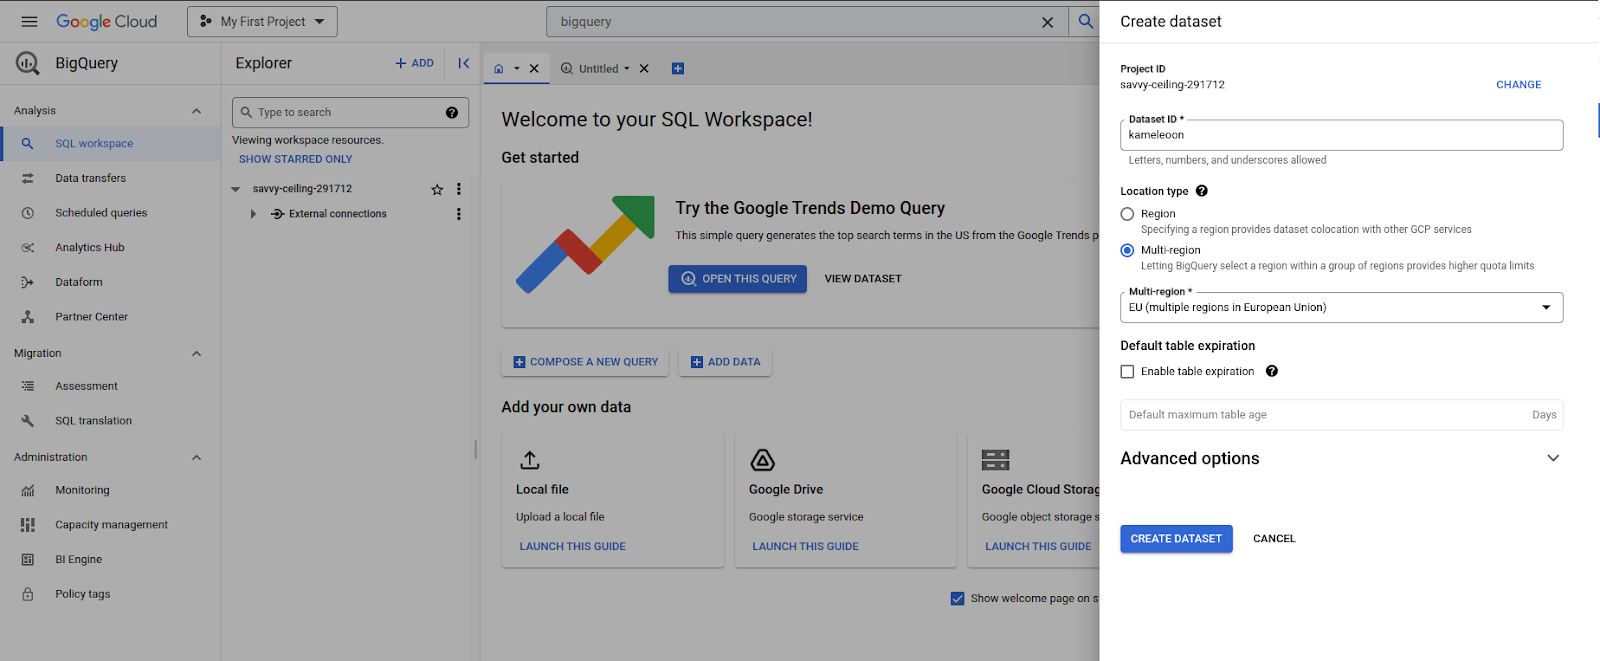Image resolution: width=1600 pixels, height=661 pixels.
Task: Click the Location type help icon
Action: (1202, 191)
